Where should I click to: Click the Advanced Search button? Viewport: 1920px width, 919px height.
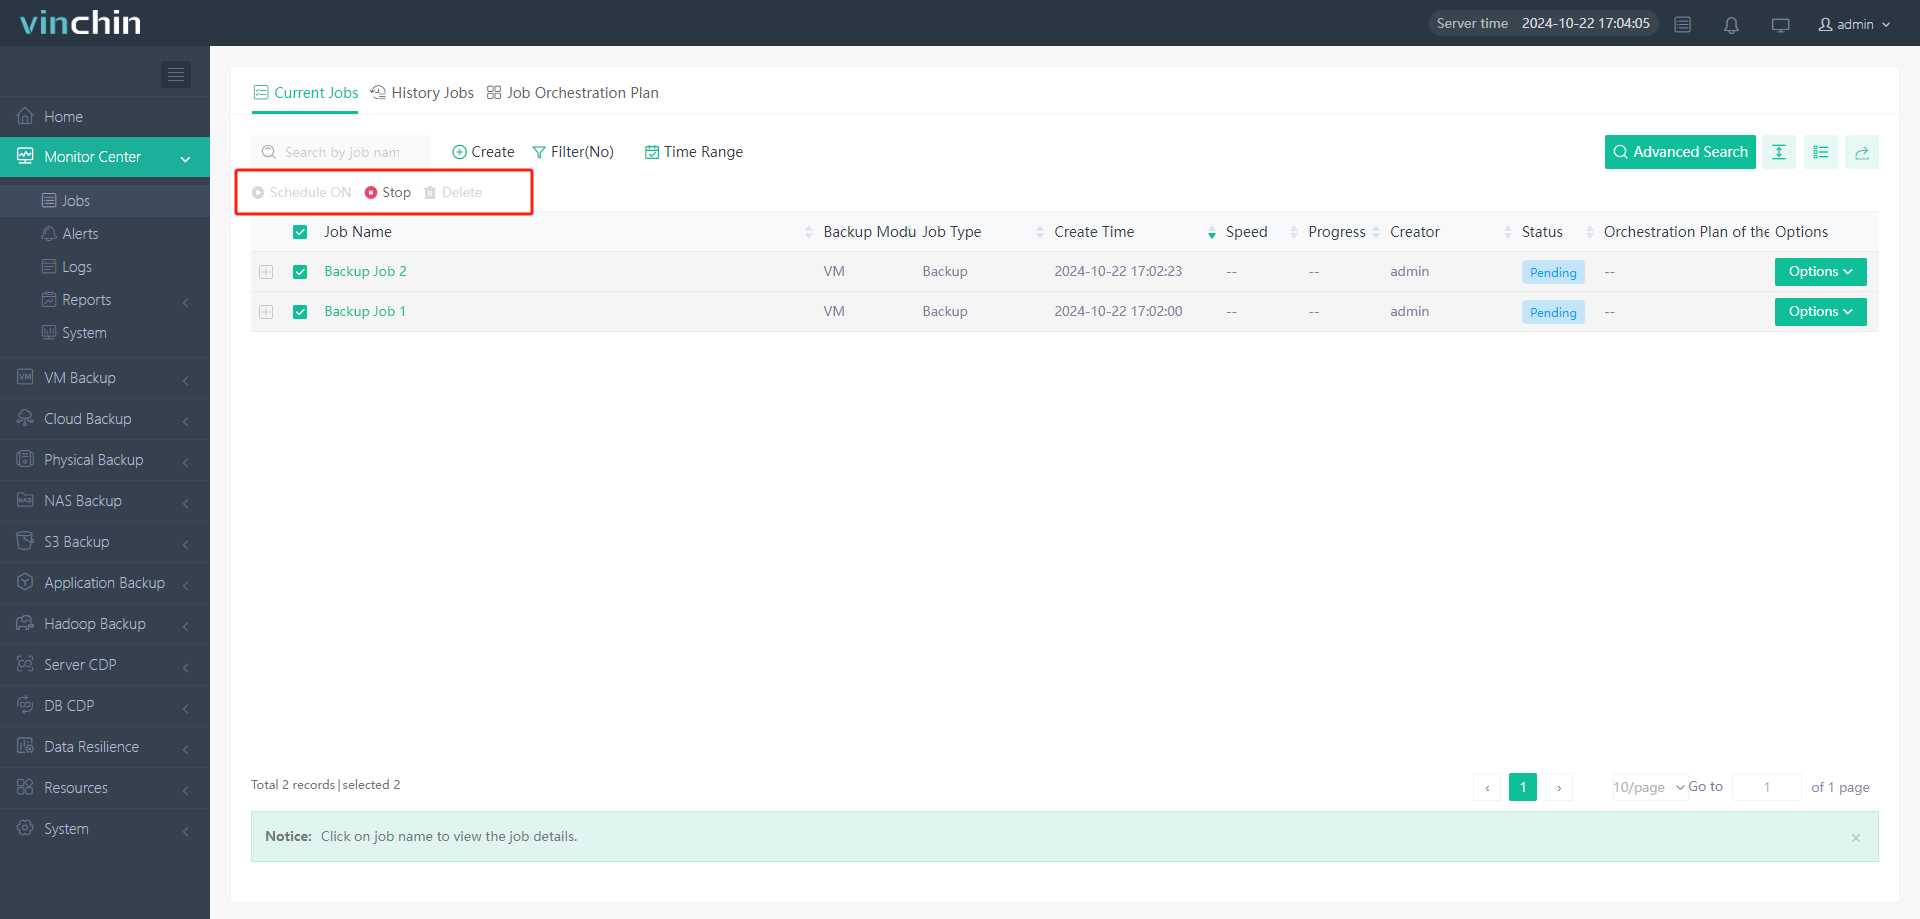[1680, 152]
